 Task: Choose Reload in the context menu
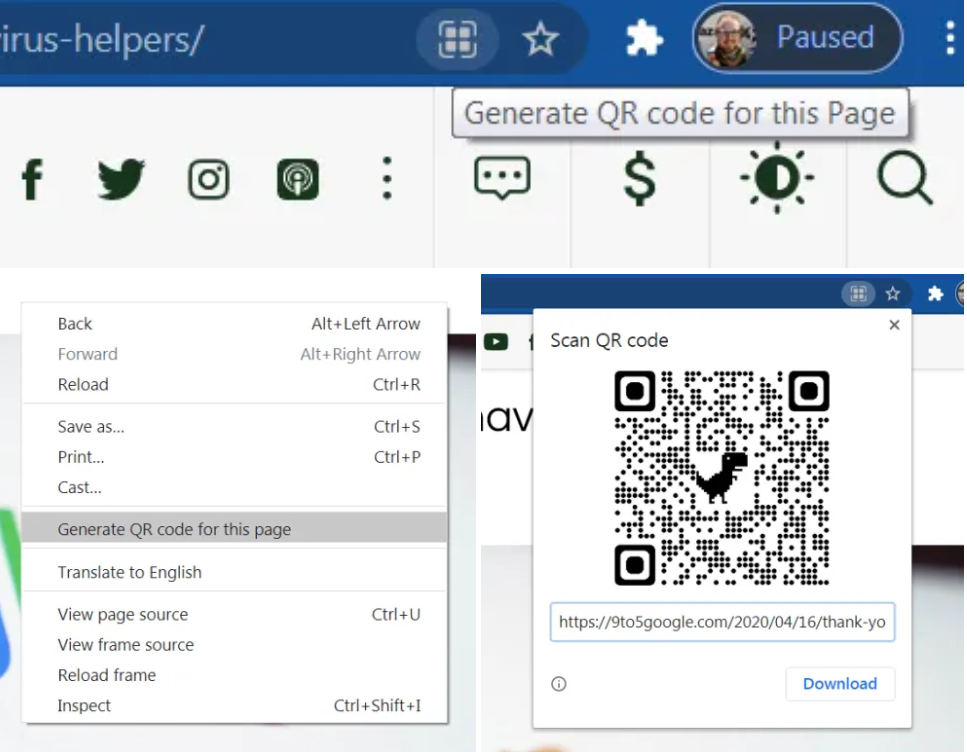click(x=234, y=384)
